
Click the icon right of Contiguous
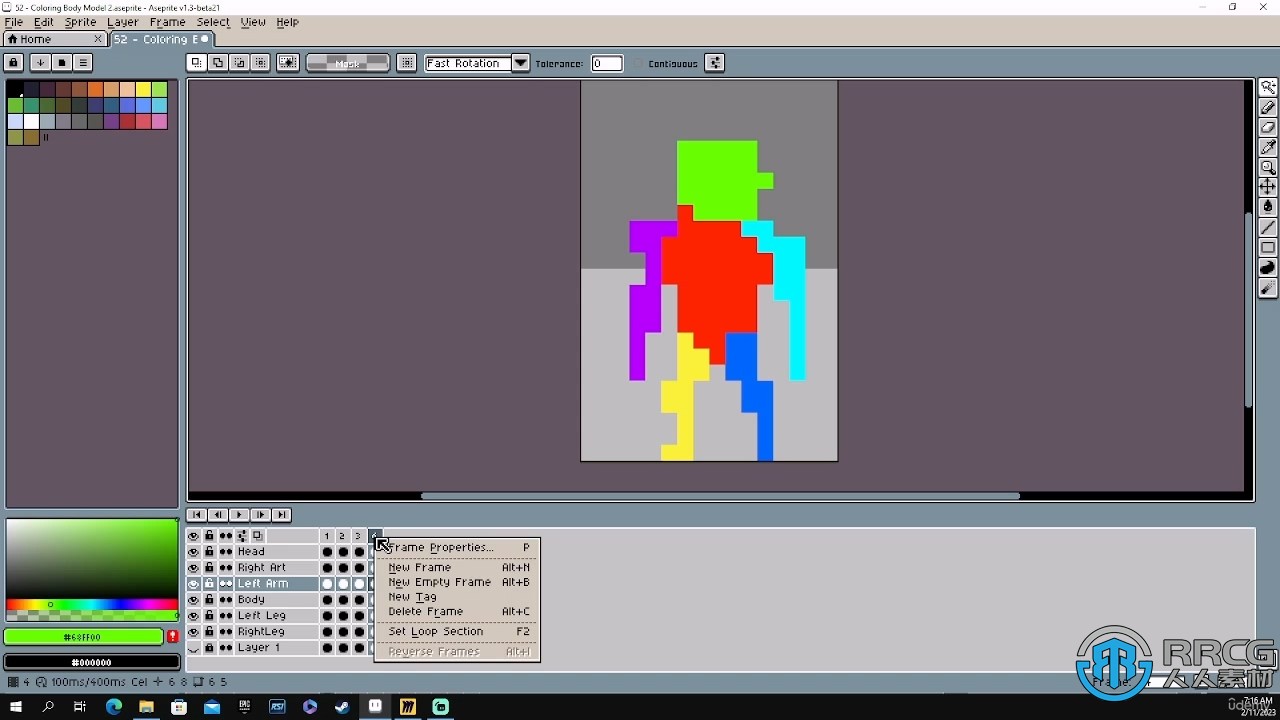pyautogui.click(x=714, y=63)
